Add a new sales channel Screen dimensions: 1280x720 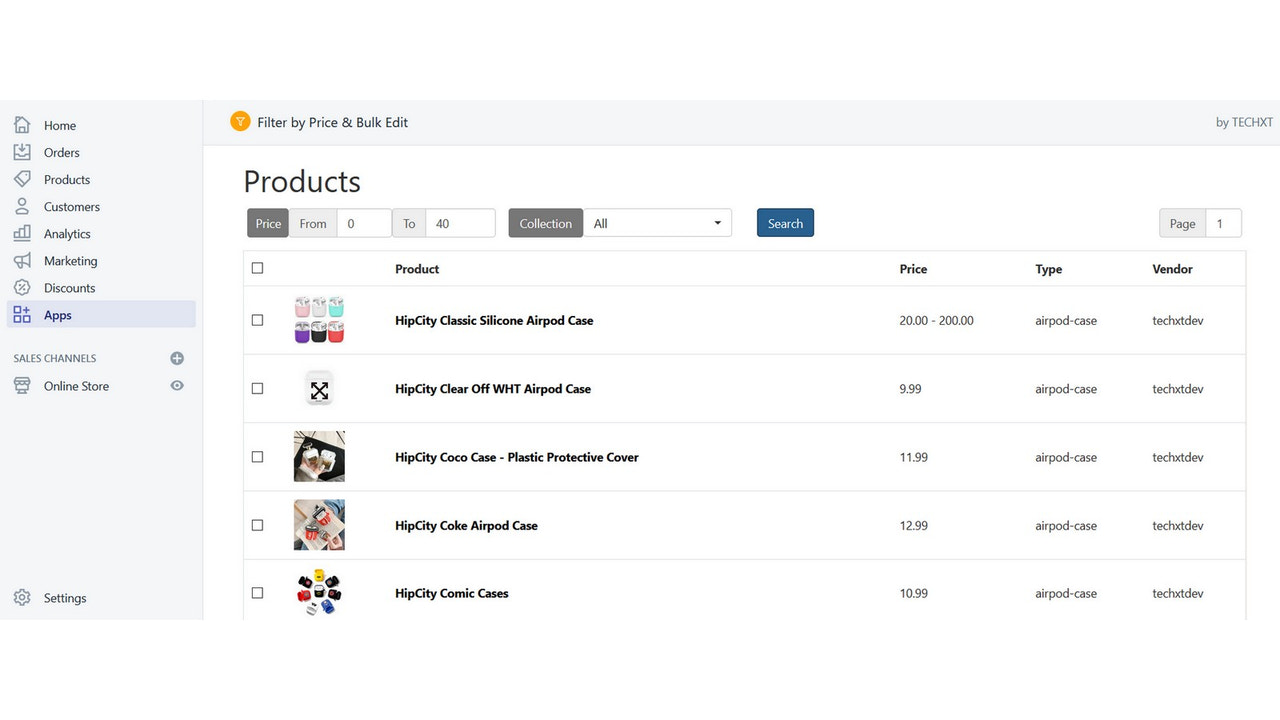click(177, 358)
